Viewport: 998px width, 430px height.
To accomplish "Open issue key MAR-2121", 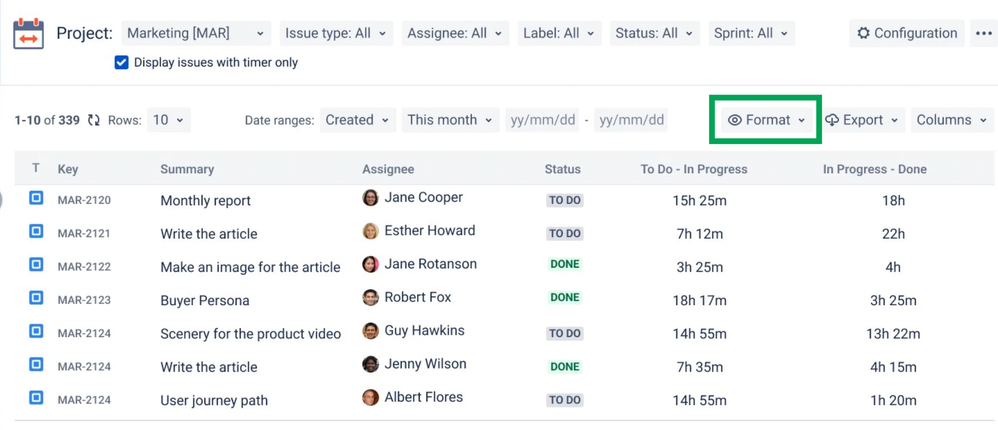I will point(84,233).
